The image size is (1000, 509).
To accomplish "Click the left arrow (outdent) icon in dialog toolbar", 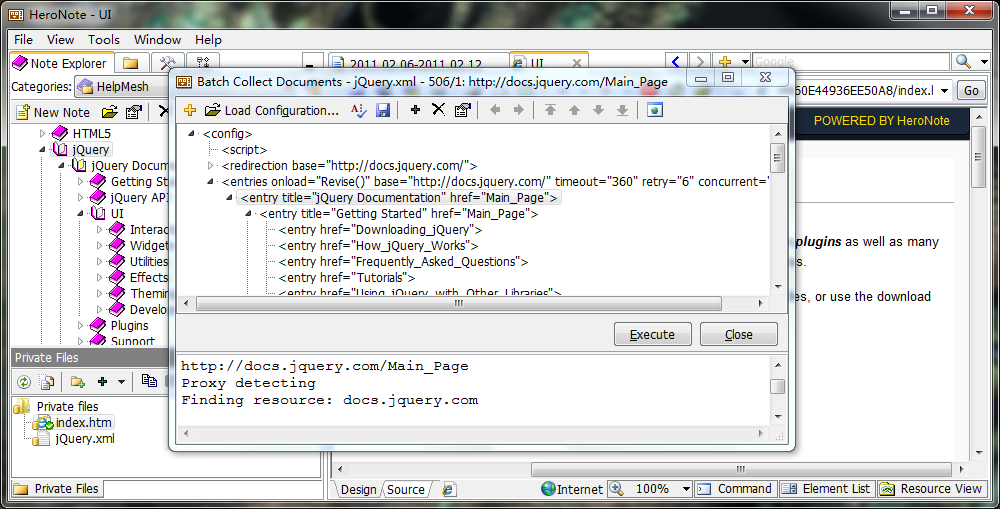I will pos(494,110).
